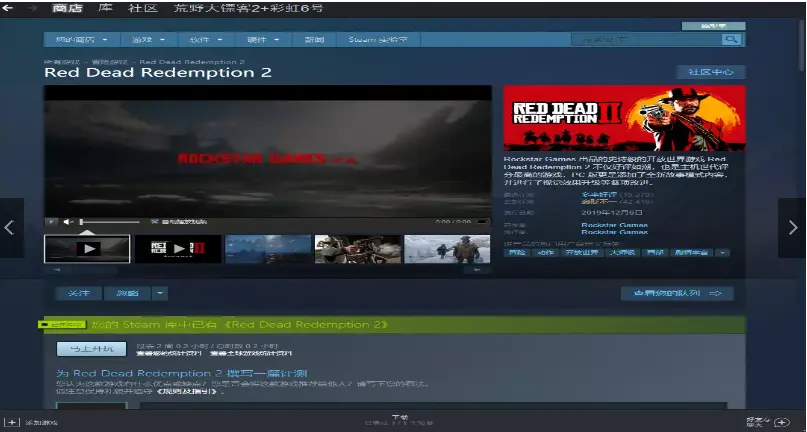
Task: Click the 忽略 (Ignore) button
Action: 128,293
